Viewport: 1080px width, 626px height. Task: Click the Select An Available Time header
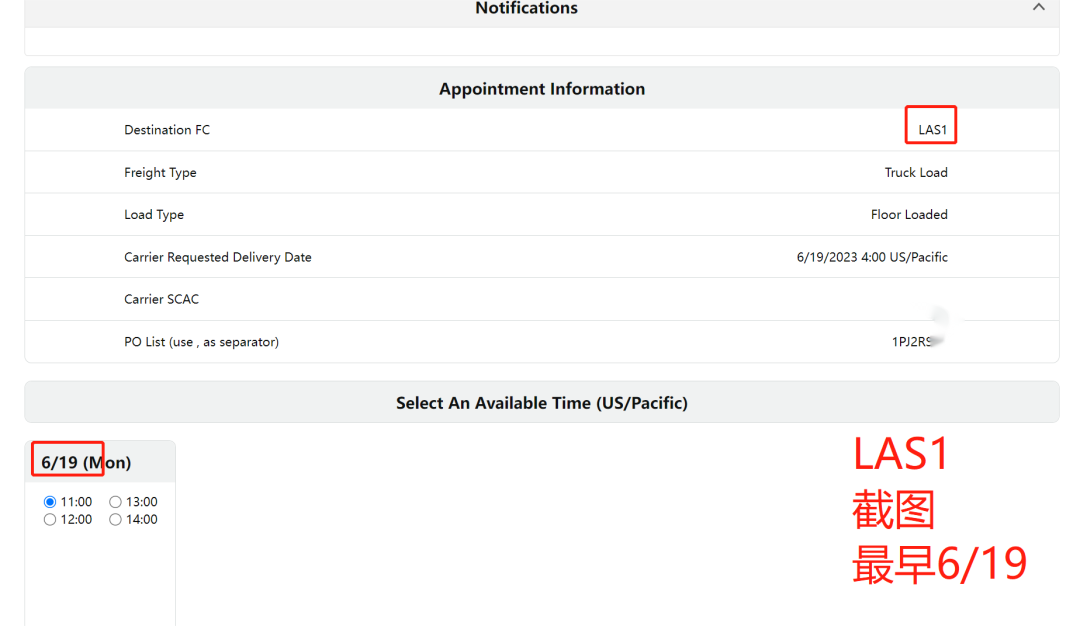541,403
